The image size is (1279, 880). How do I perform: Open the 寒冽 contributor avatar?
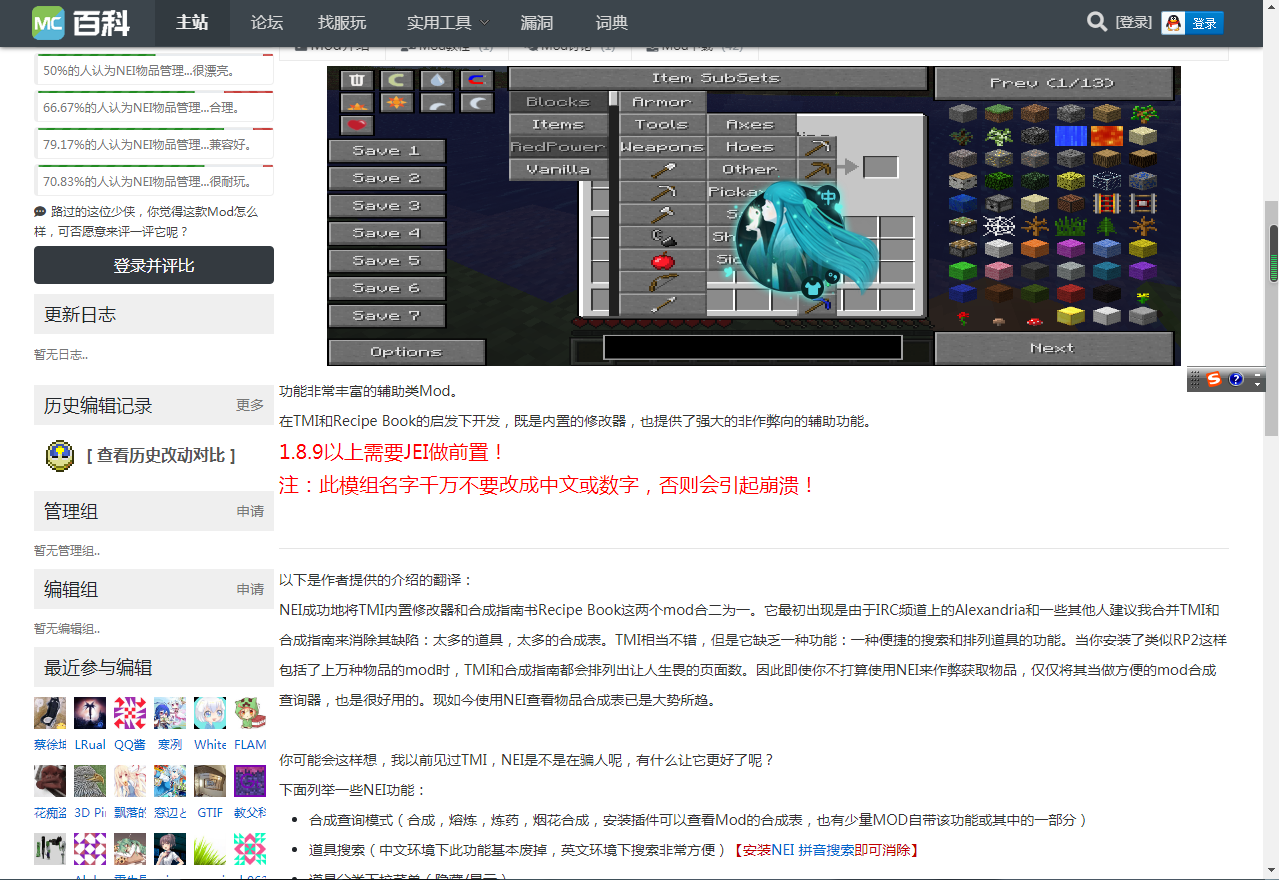[x=170, y=713]
